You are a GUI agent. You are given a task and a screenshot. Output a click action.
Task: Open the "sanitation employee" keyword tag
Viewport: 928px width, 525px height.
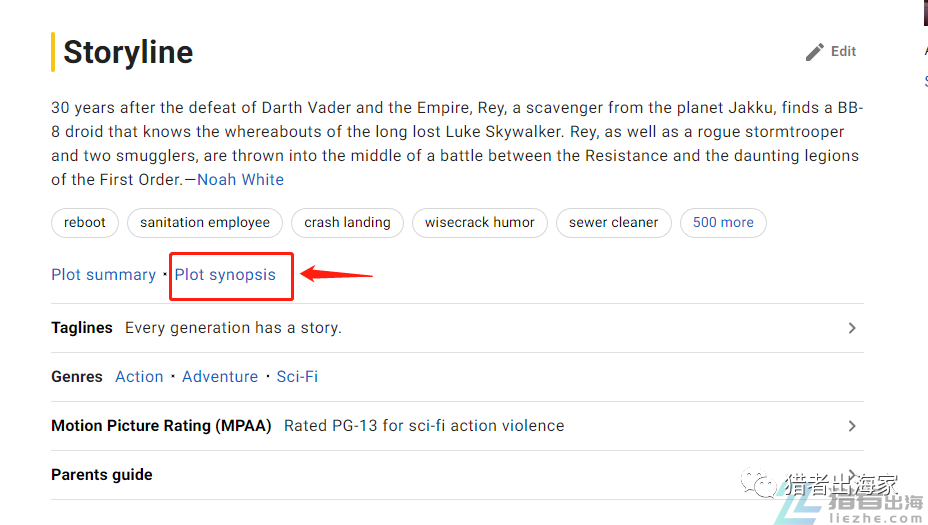(205, 223)
